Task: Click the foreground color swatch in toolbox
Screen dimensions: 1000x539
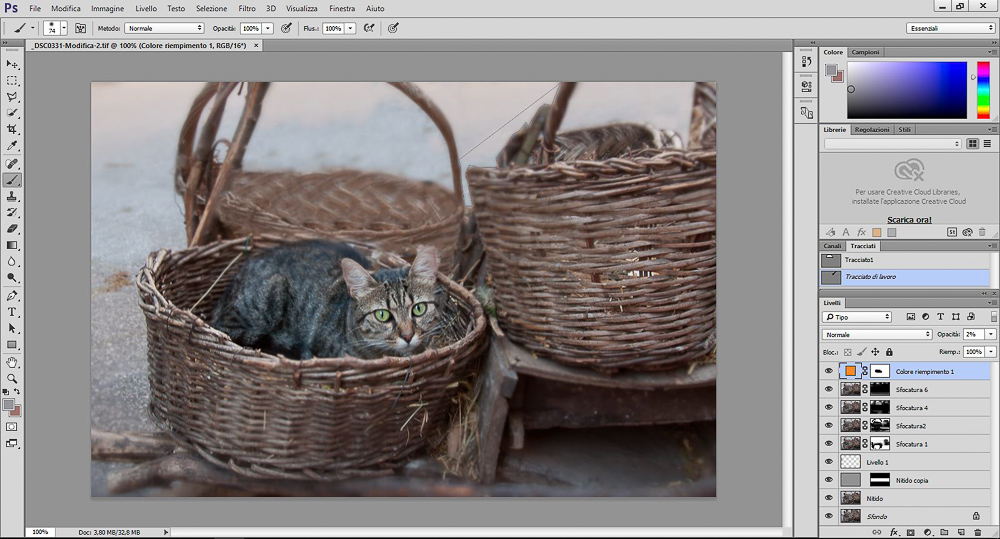Action: click(8, 404)
